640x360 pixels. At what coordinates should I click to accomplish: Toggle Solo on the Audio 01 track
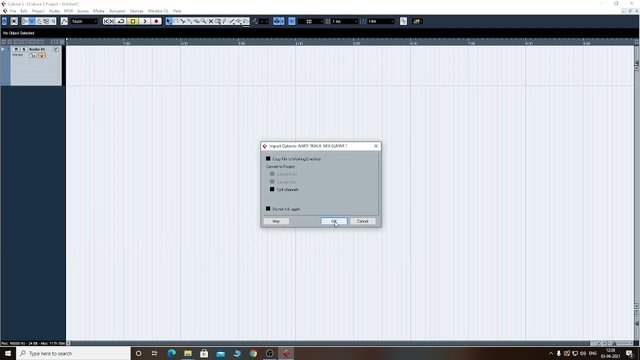(24, 49)
